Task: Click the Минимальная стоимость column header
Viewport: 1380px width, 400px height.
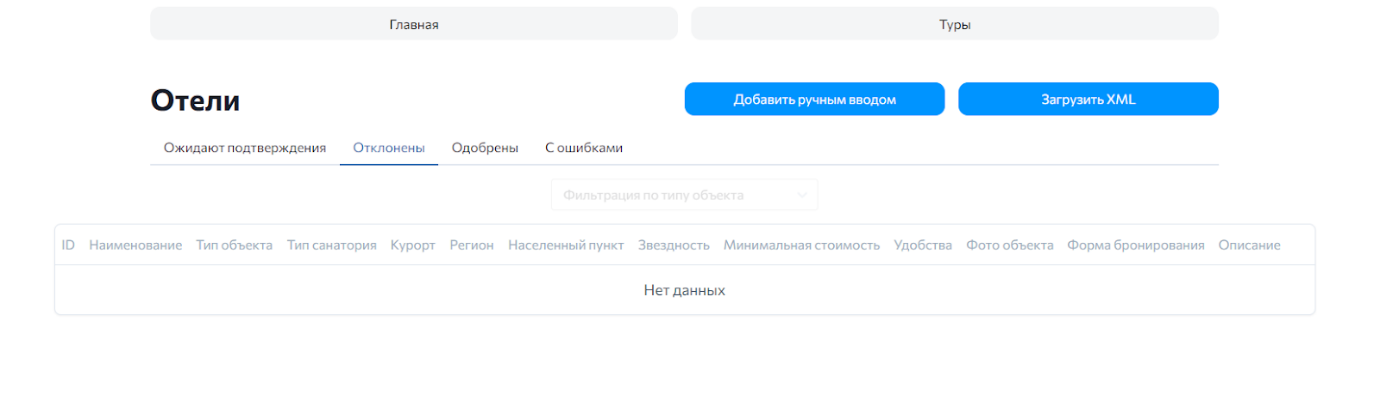Action: pyautogui.click(x=802, y=245)
